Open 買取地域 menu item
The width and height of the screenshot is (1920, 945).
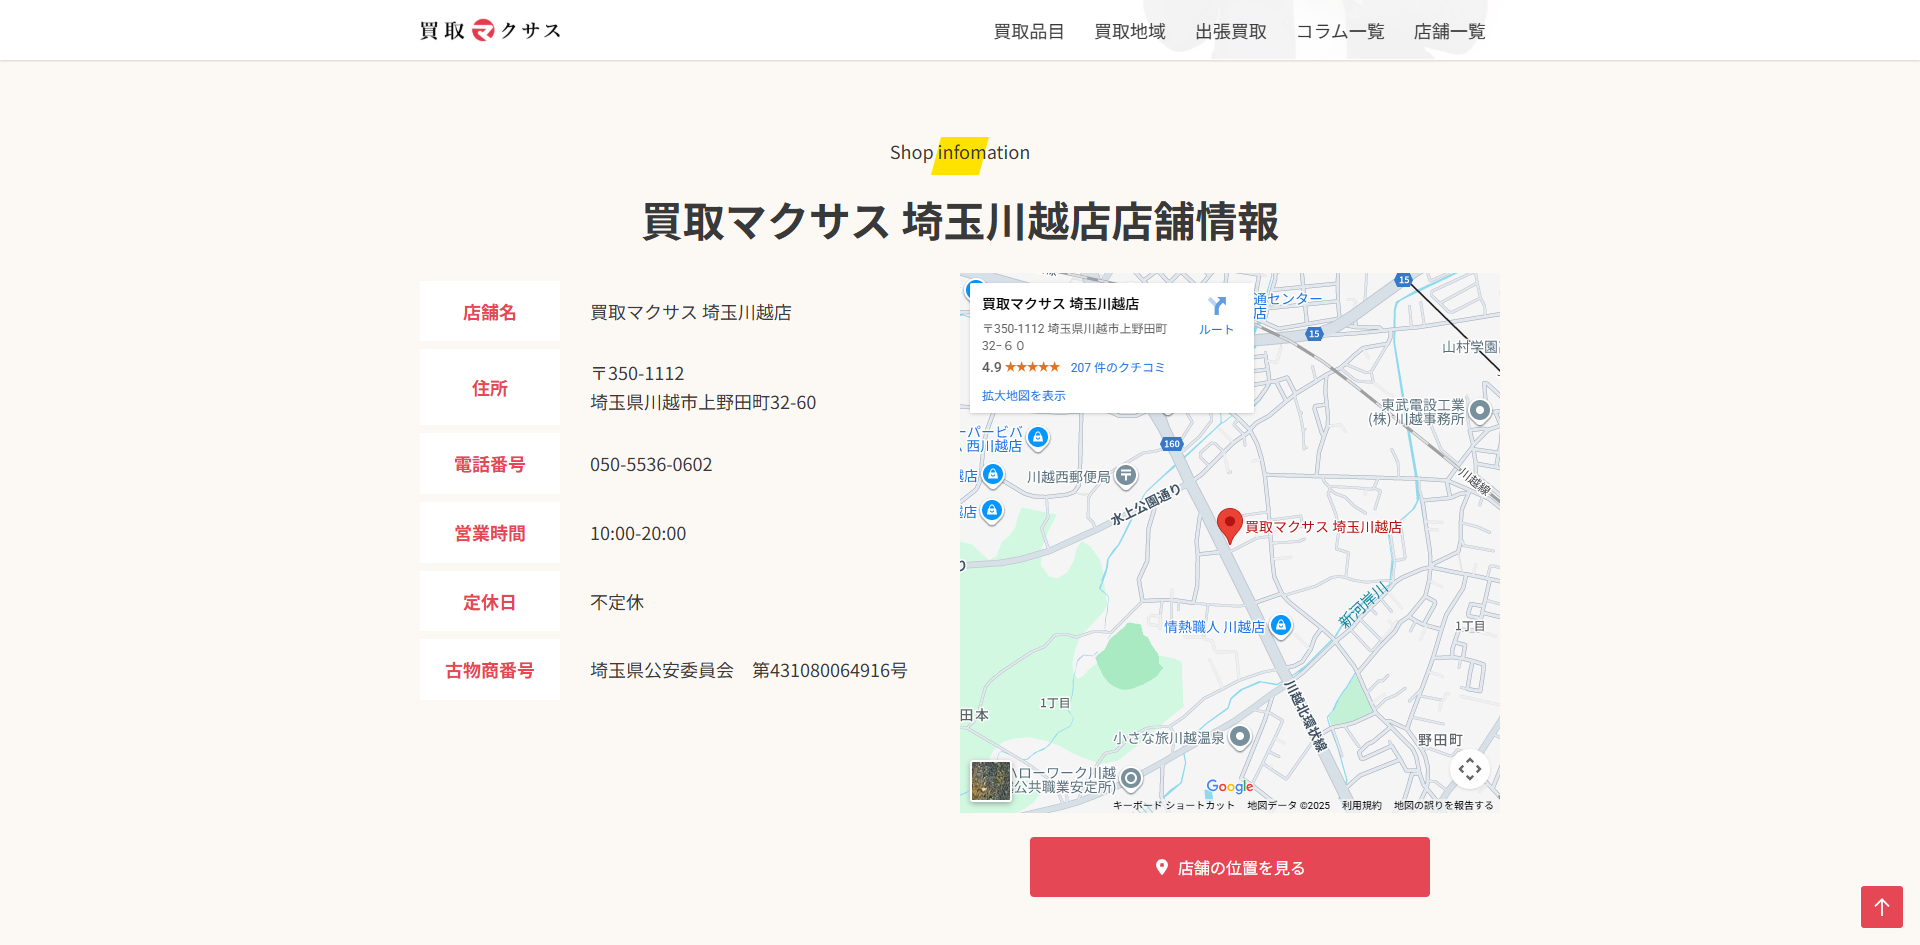tap(1130, 32)
